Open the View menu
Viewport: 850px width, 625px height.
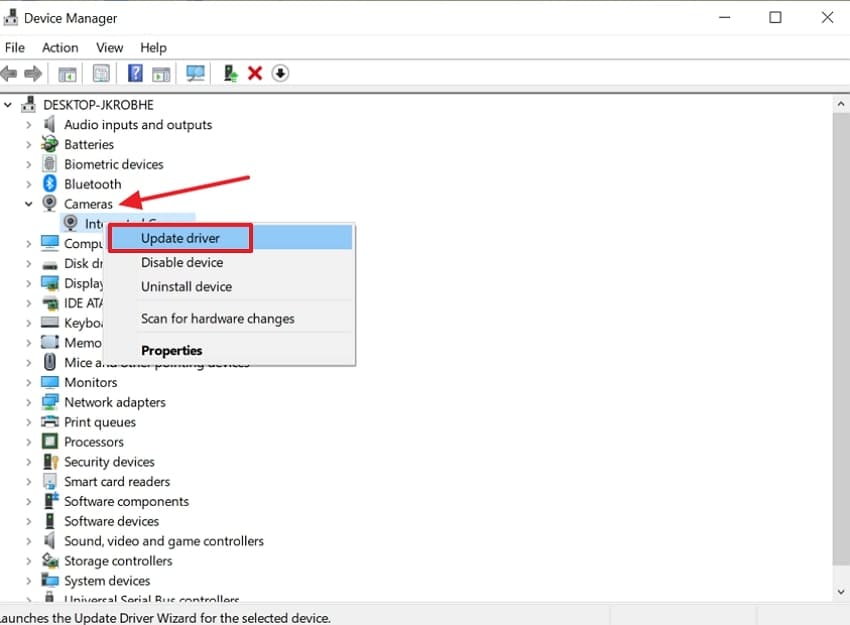(110, 48)
